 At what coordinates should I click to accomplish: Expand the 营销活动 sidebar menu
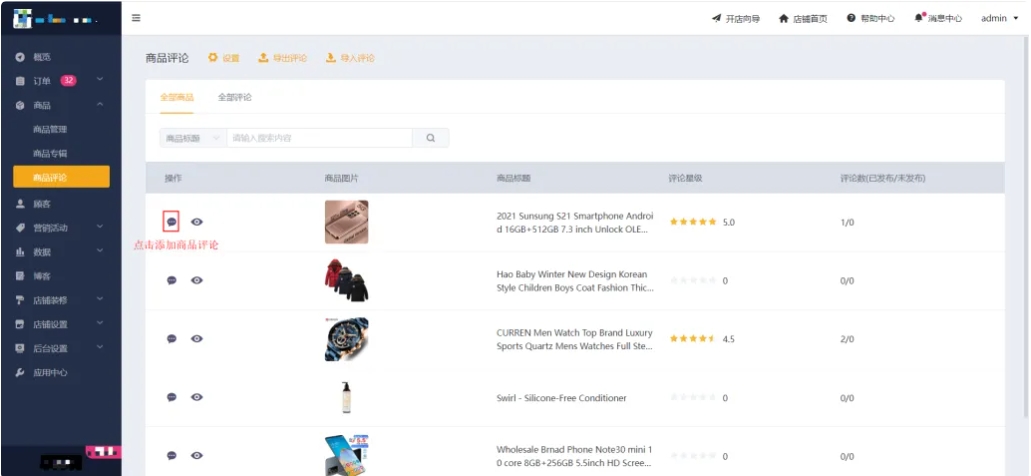pyautogui.click(x=61, y=227)
